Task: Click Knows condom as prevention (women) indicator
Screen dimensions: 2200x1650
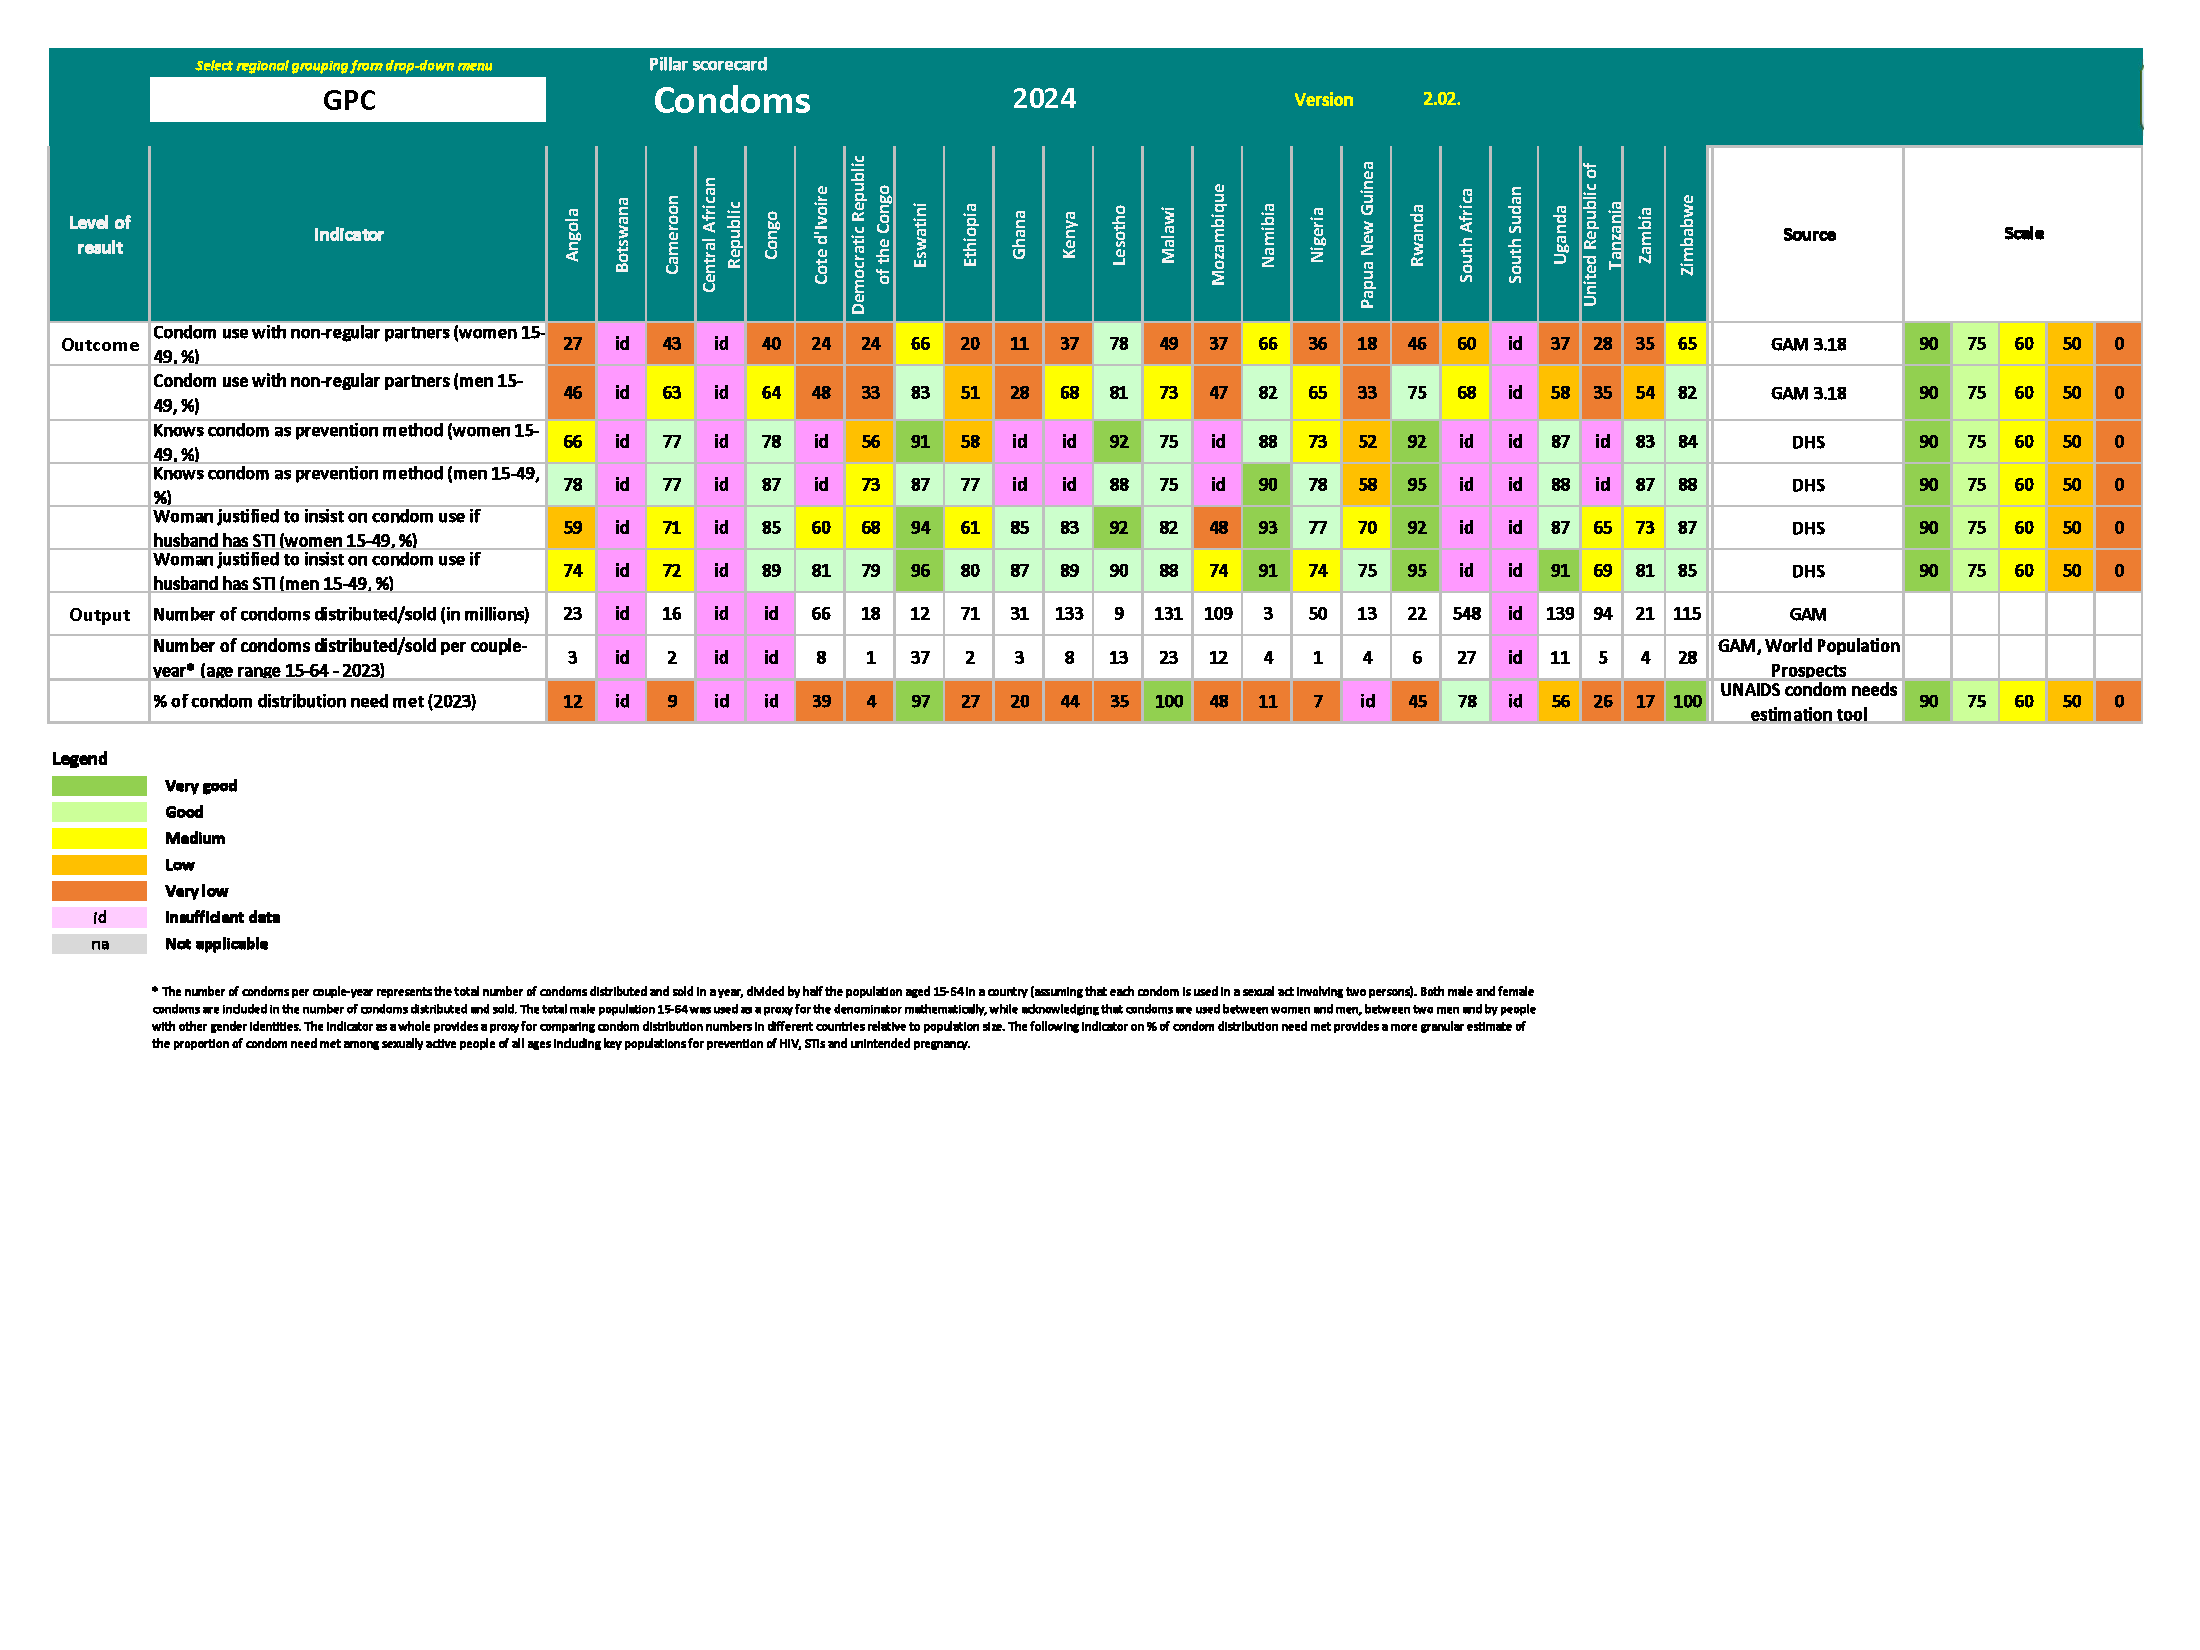Action: [348, 442]
